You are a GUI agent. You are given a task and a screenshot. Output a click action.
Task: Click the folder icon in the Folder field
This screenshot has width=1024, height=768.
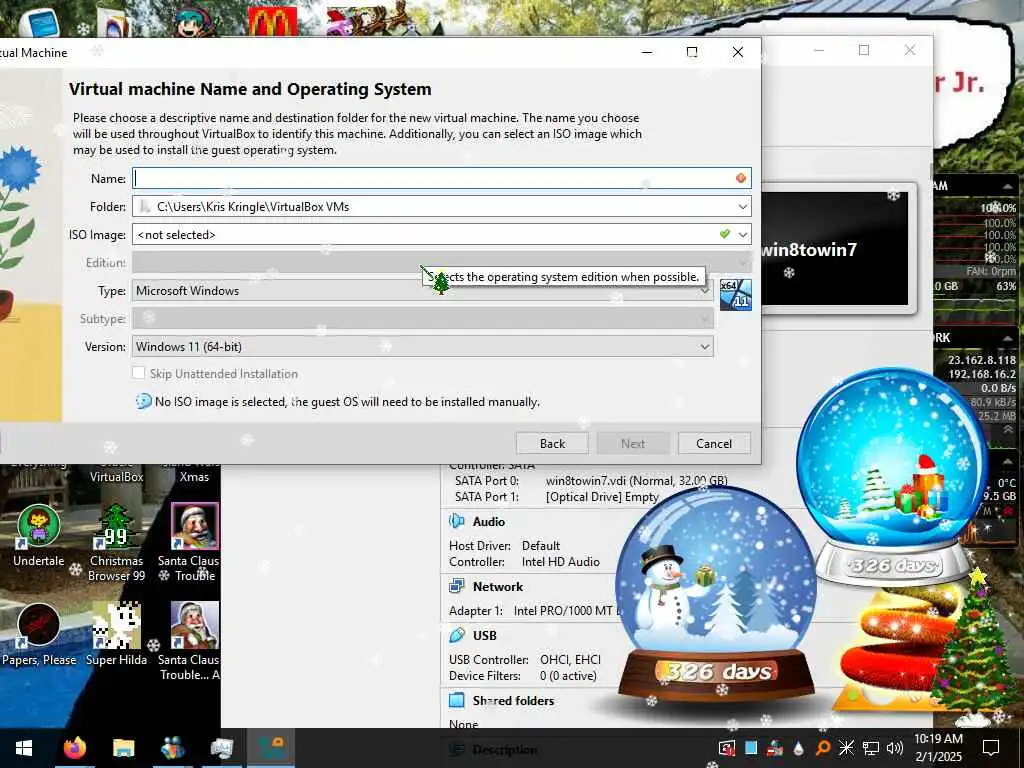tap(145, 206)
